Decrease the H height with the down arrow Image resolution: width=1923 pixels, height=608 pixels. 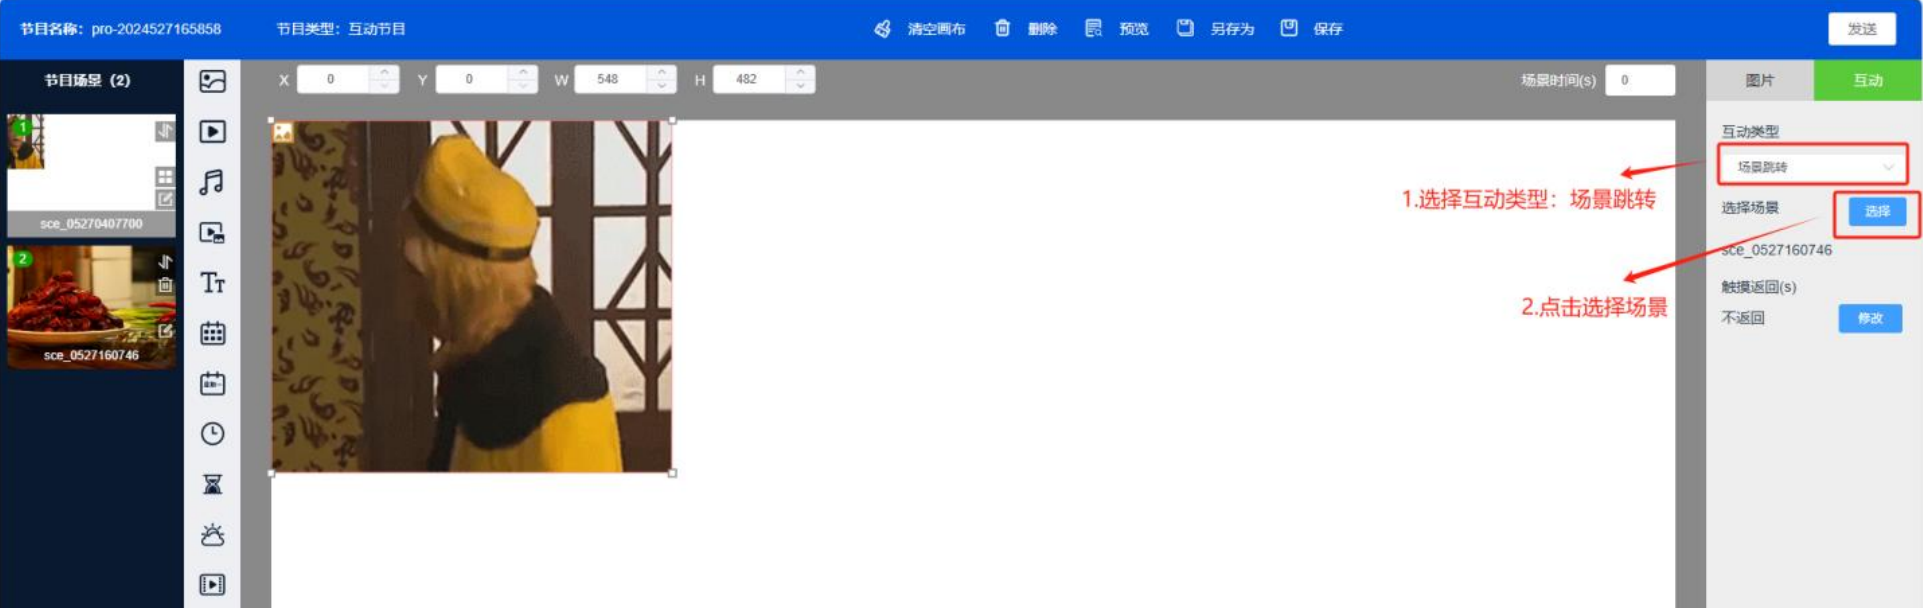click(x=801, y=86)
